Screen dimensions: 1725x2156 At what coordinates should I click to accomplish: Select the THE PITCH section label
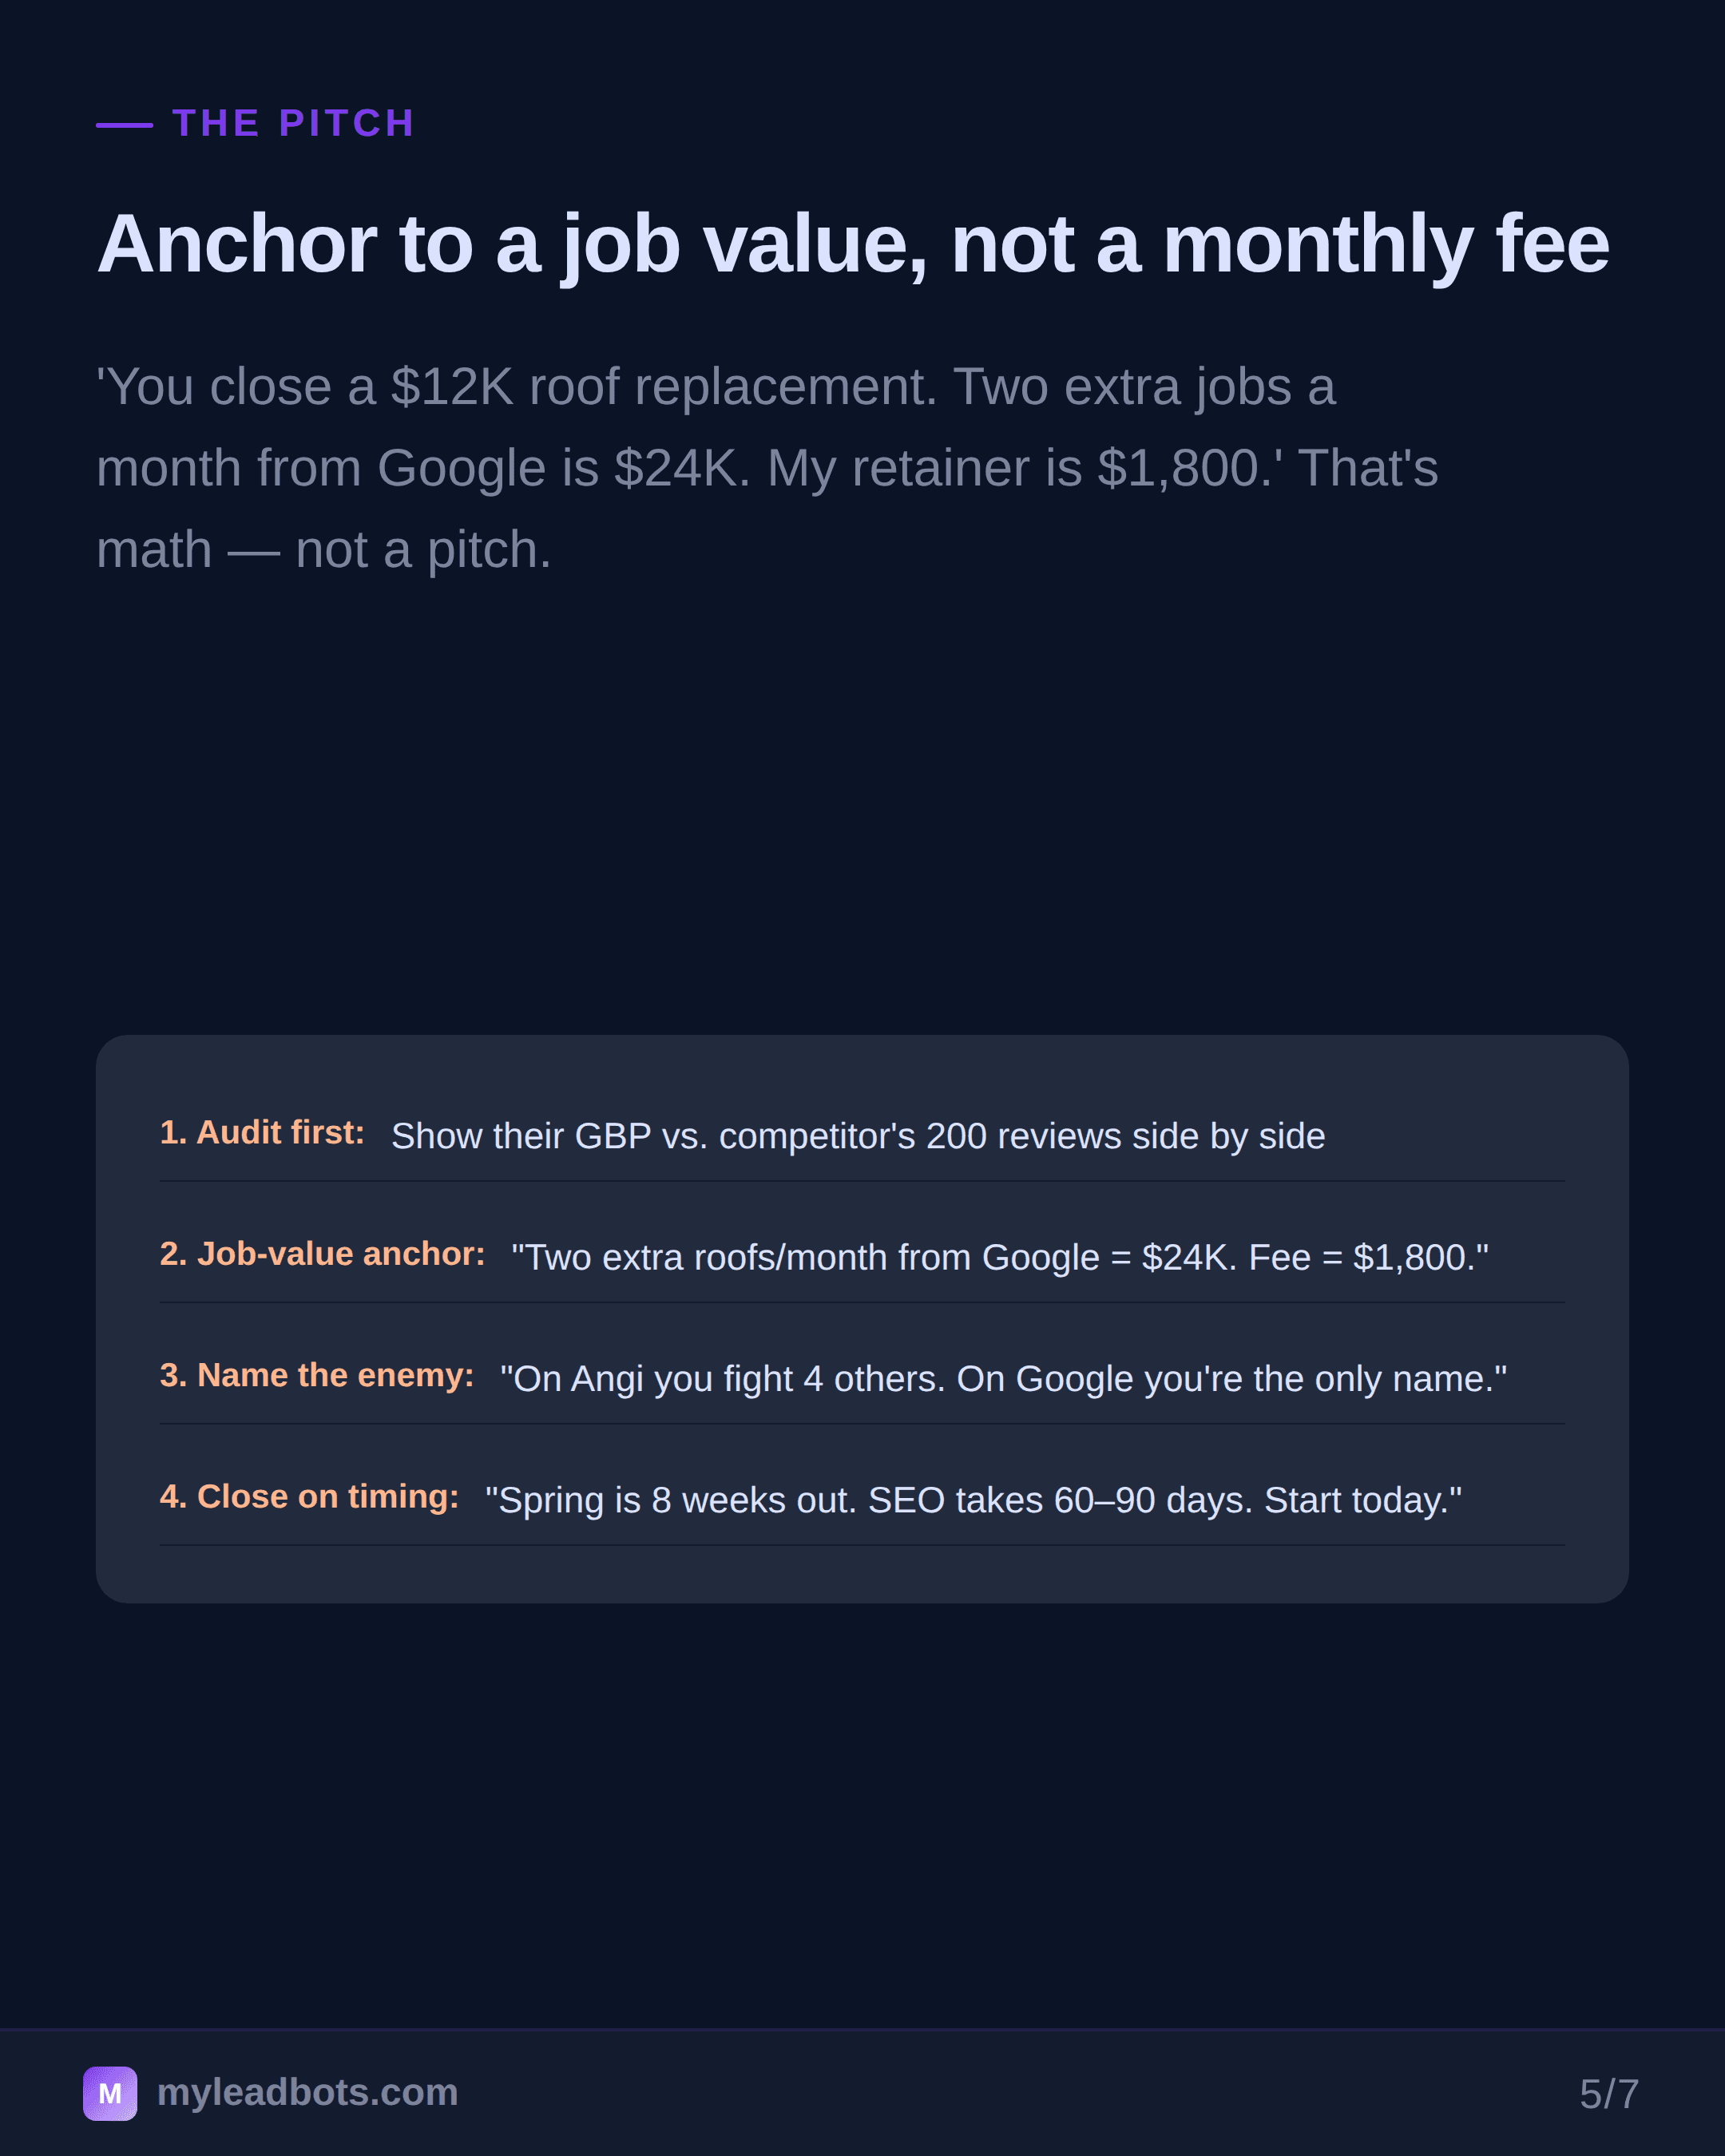tap(294, 124)
